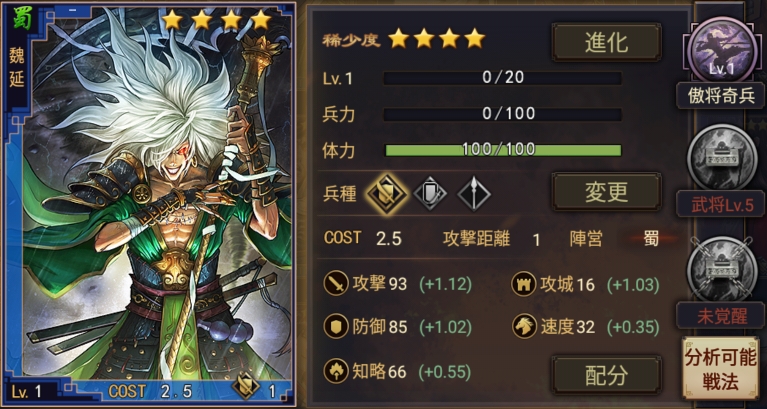Click the 知略 flame stat icon
The height and width of the screenshot is (409, 767).
336,371
